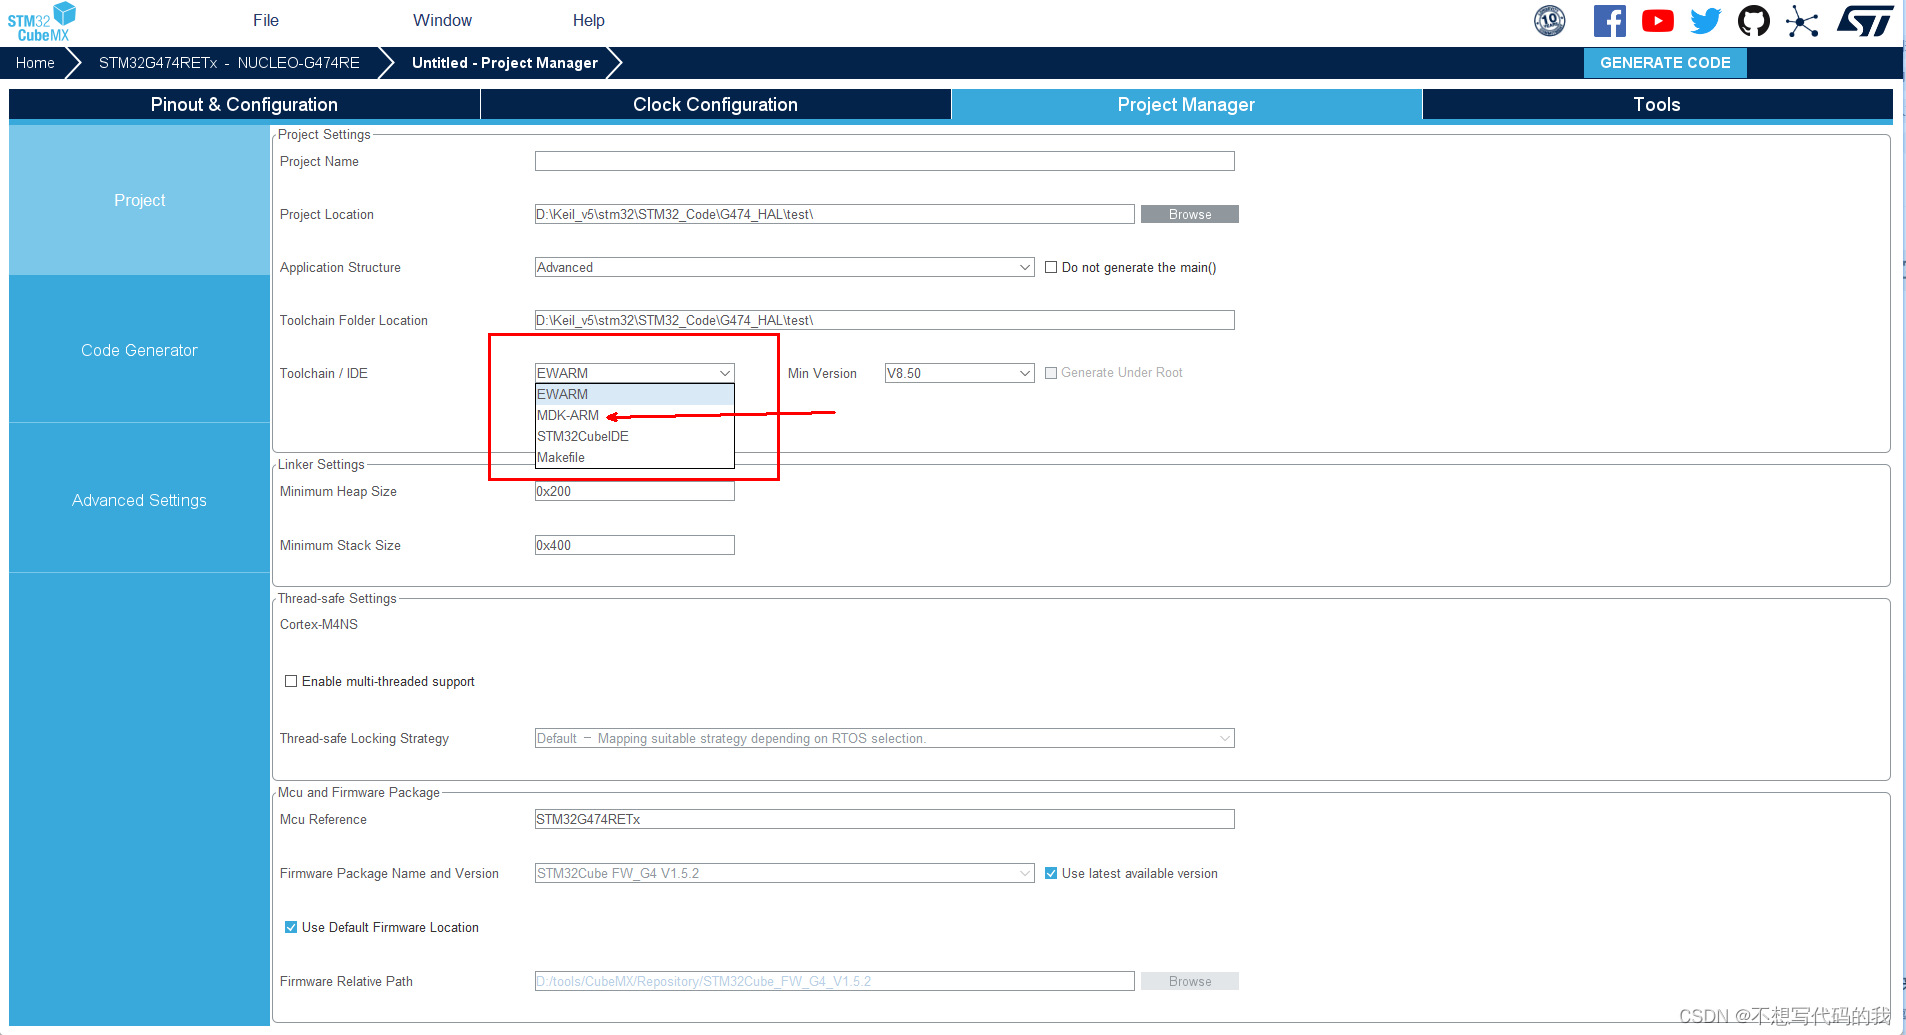Toggle Use latest available version checkbox
This screenshot has width=1906, height=1035.
pyautogui.click(x=1051, y=873)
